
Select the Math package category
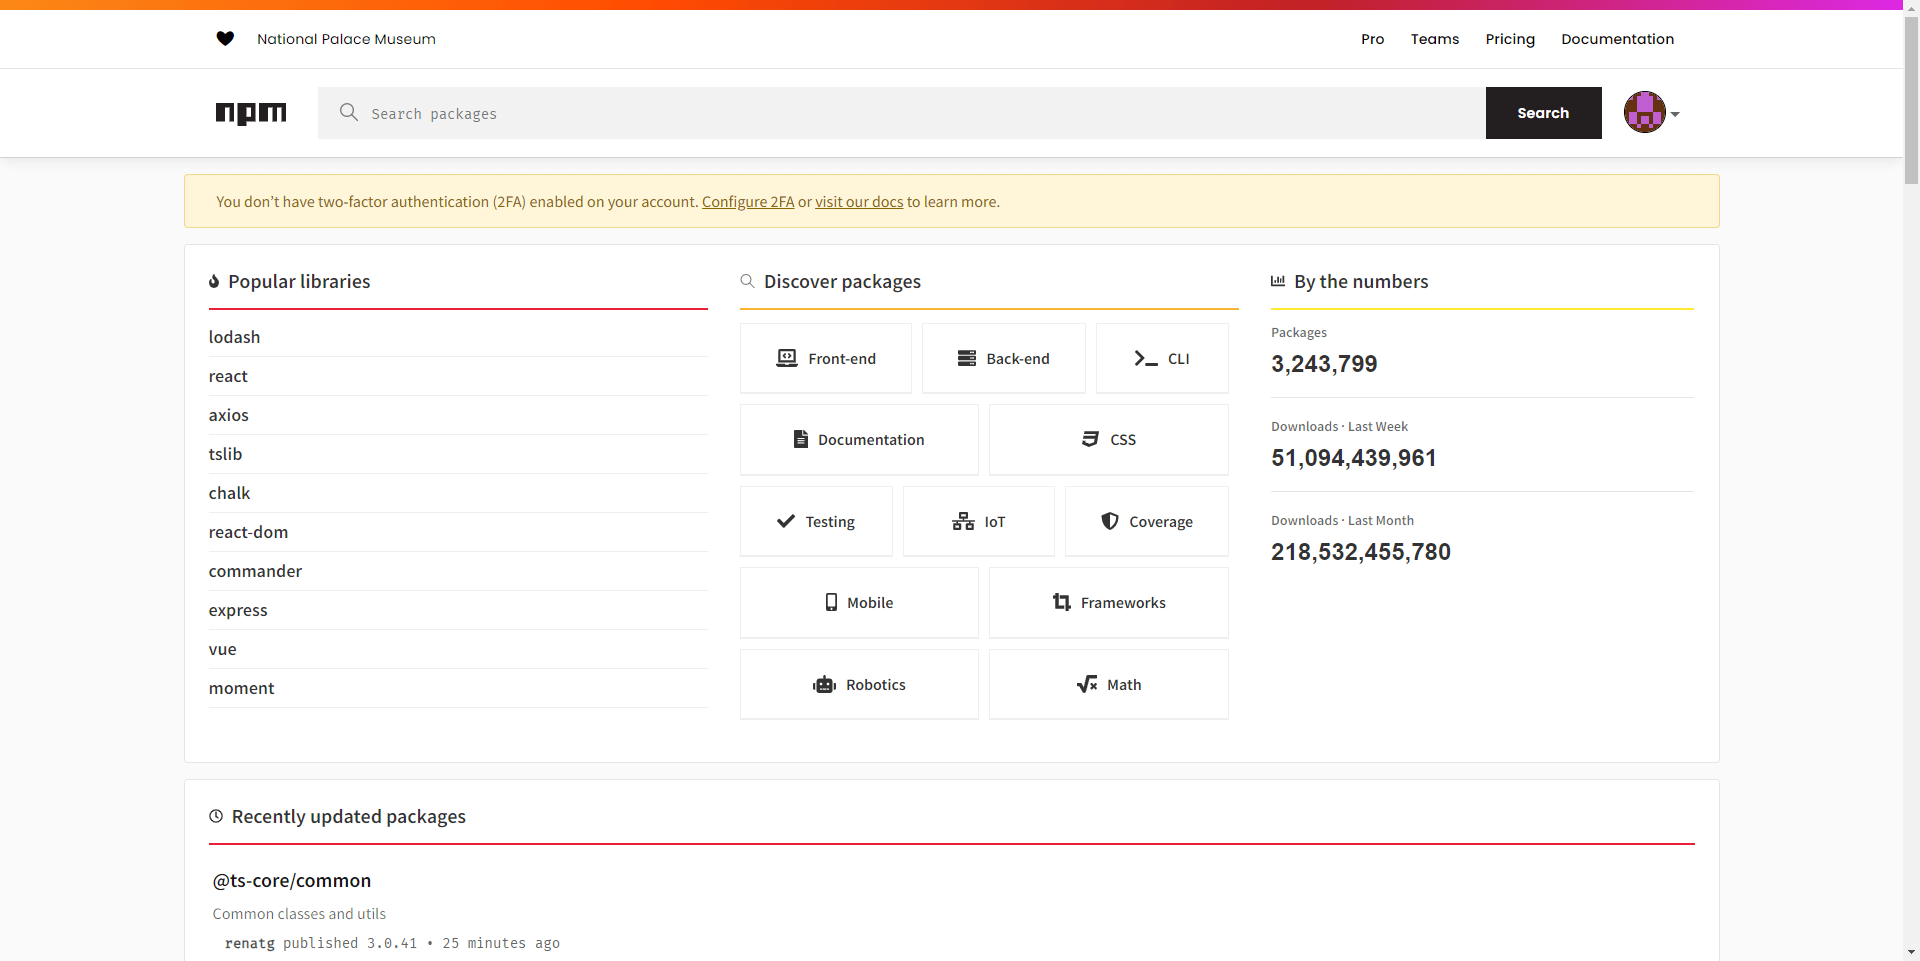1109,685
